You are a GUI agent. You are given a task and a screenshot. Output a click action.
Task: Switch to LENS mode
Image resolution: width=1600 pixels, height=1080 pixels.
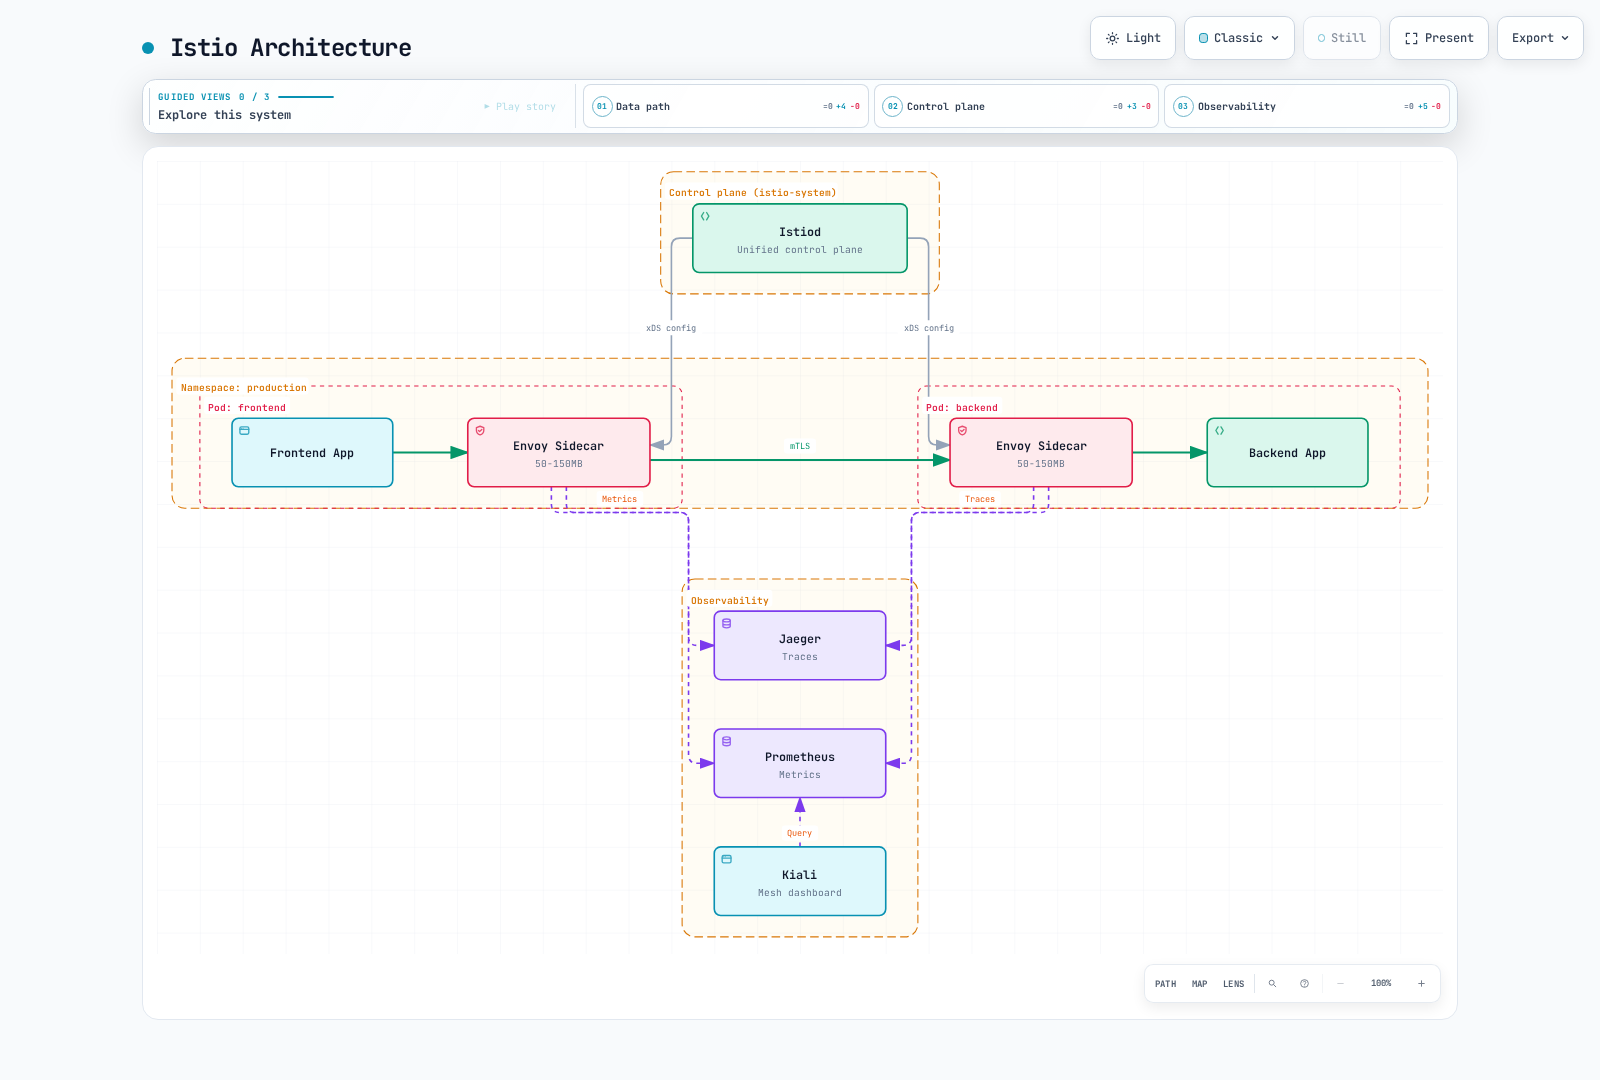point(1234,984)
